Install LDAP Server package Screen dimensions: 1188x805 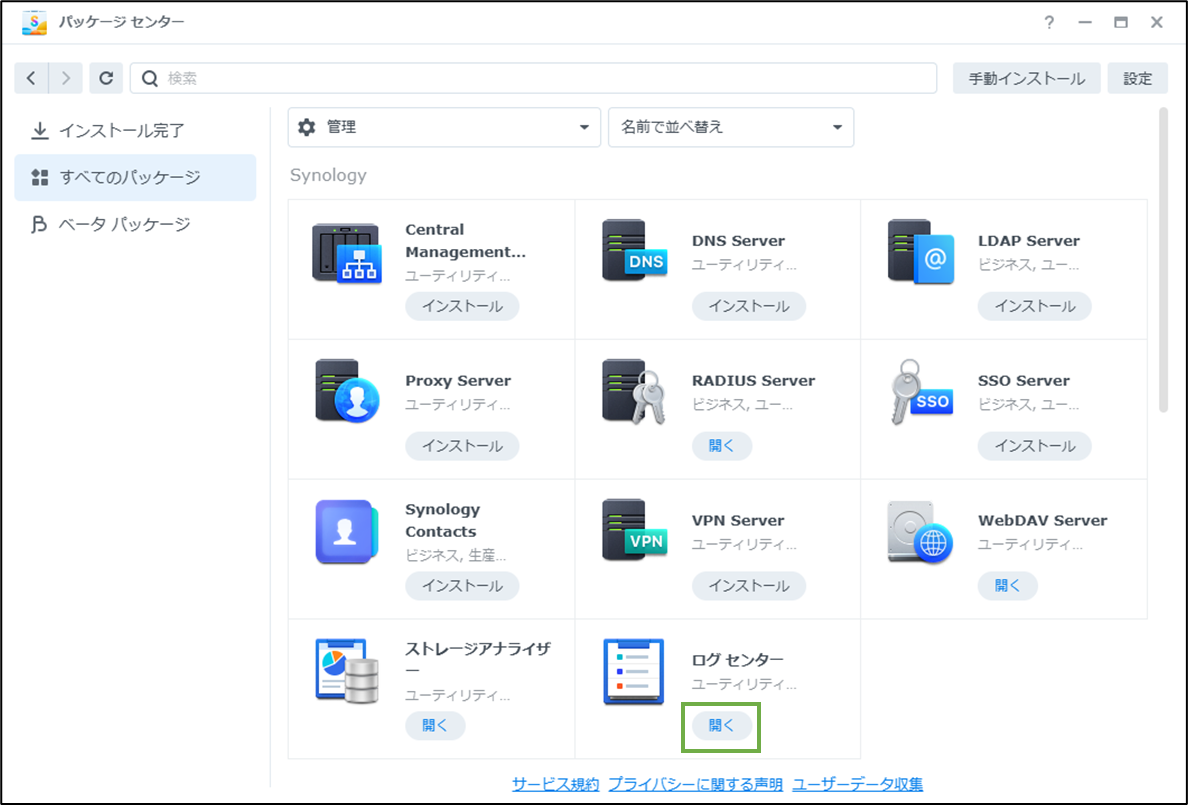pos(1035,306)
